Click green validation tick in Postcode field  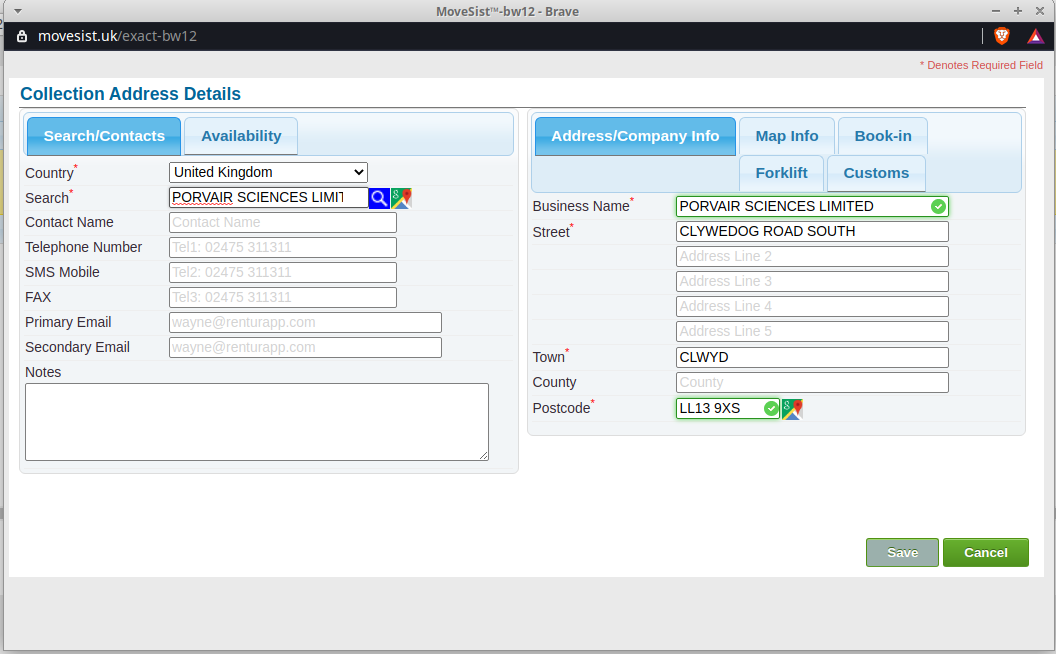pyautogui.click(x=771, y=409)
